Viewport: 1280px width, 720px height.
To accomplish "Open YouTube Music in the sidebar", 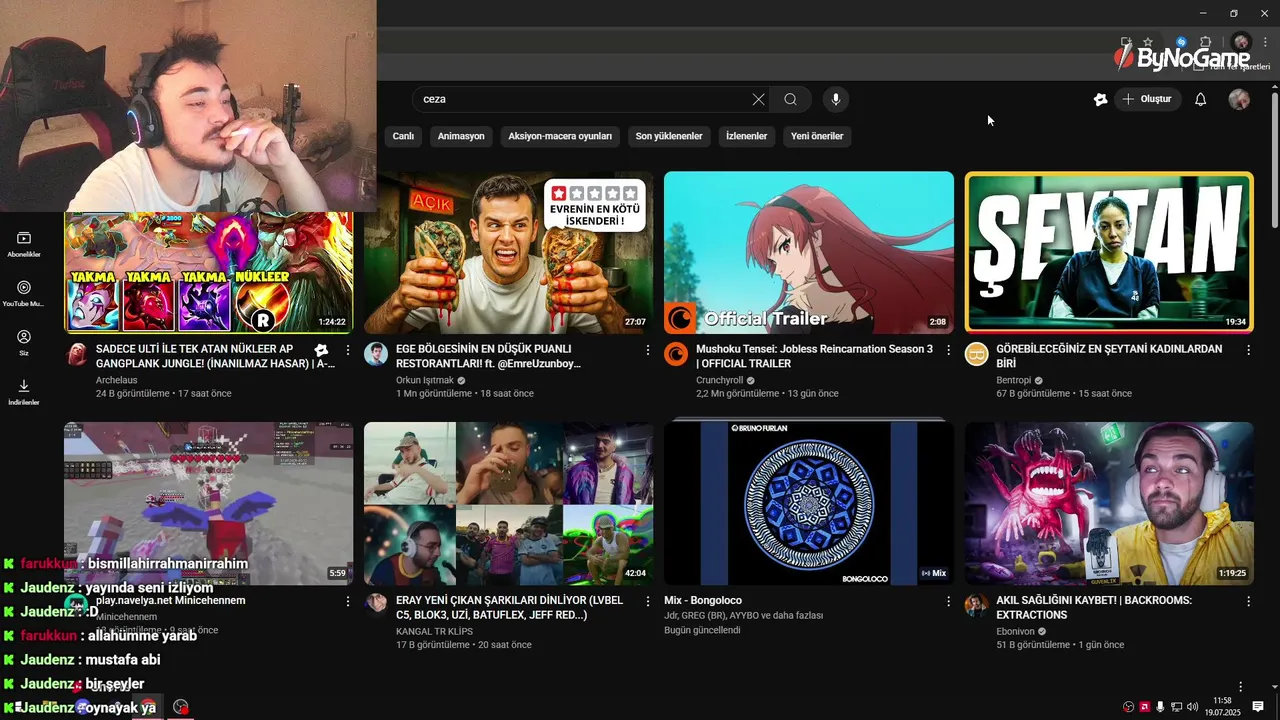I will [24, 293].
